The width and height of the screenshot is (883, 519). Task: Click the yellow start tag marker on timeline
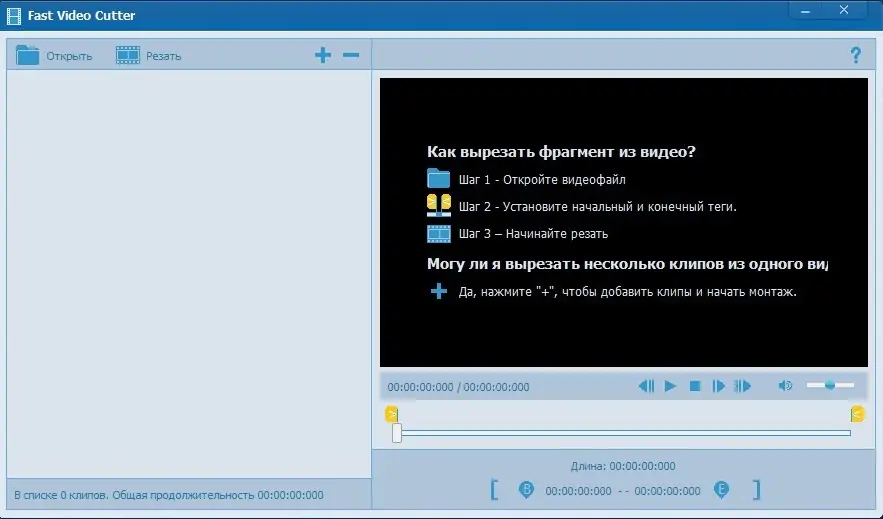(x=391, y=414)
